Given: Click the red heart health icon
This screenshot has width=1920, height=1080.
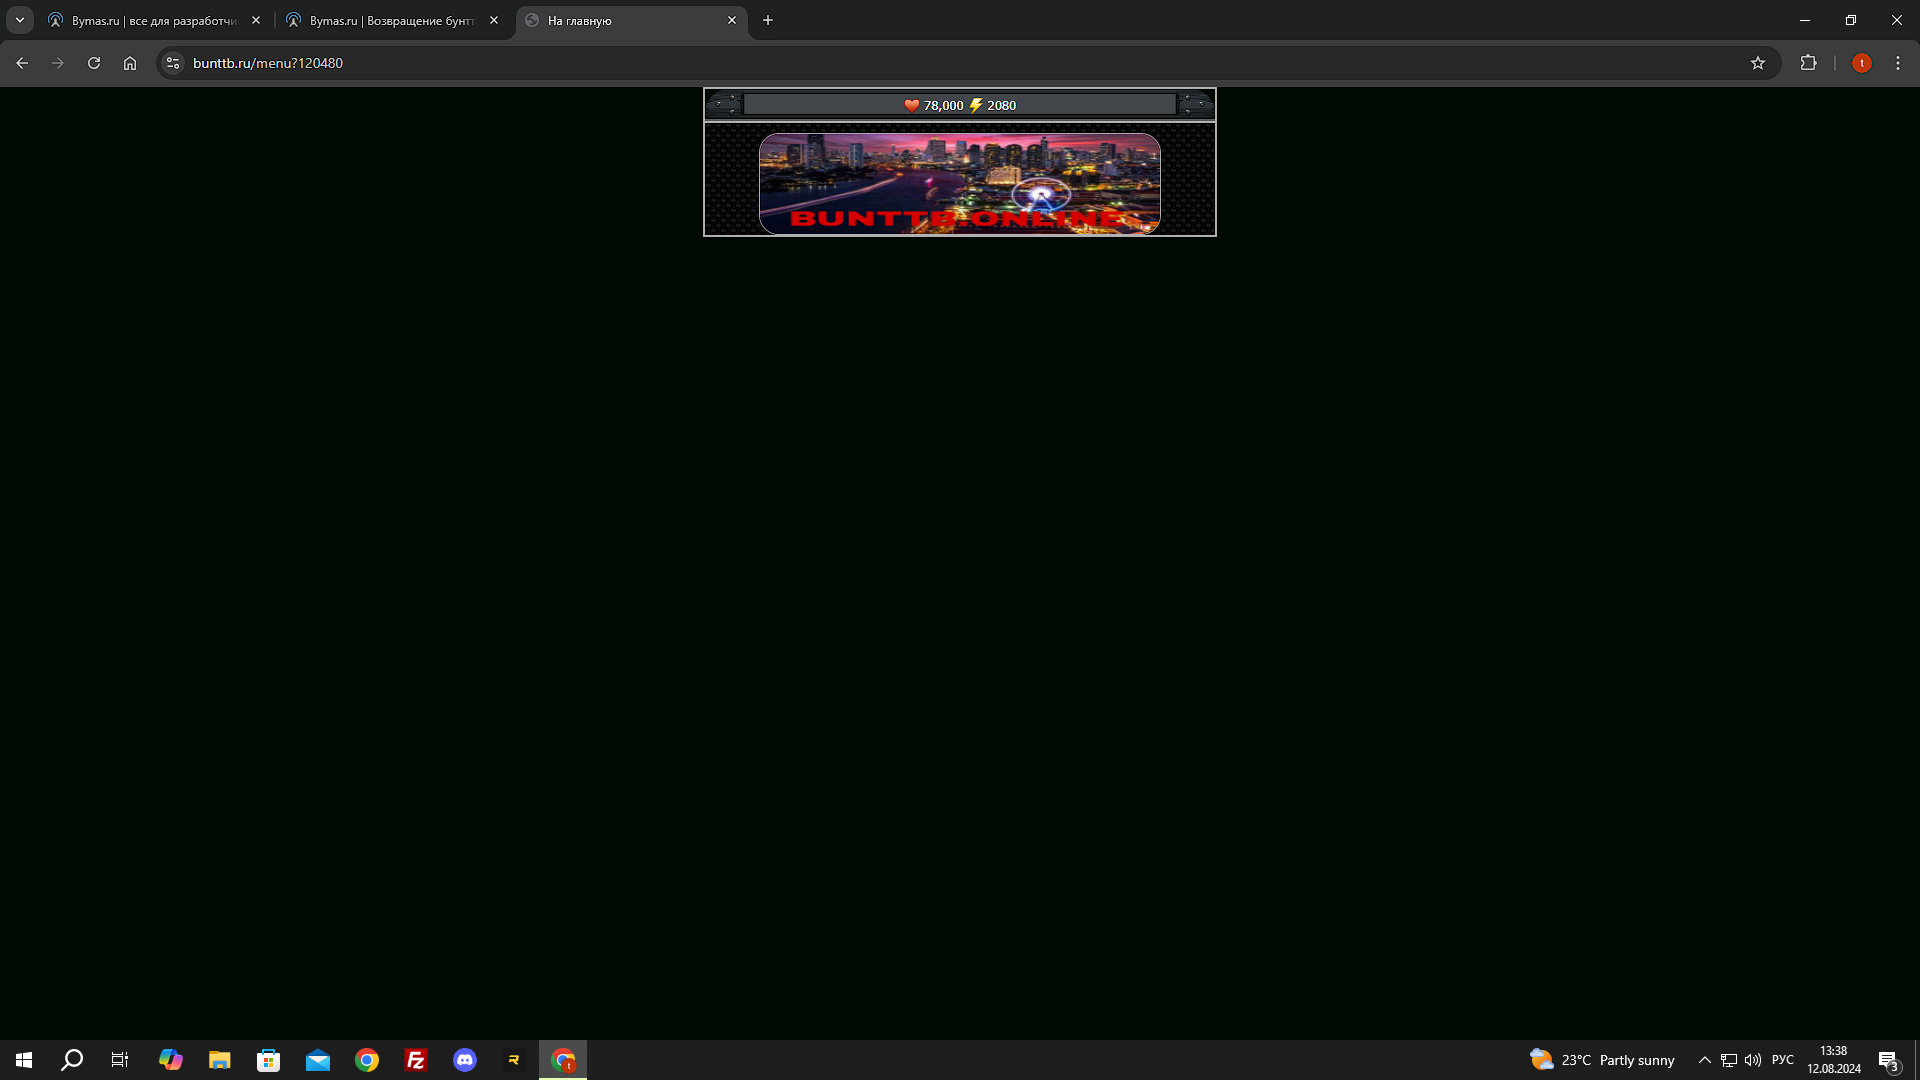Looking at the screenshot, I should tap(911, 105).
